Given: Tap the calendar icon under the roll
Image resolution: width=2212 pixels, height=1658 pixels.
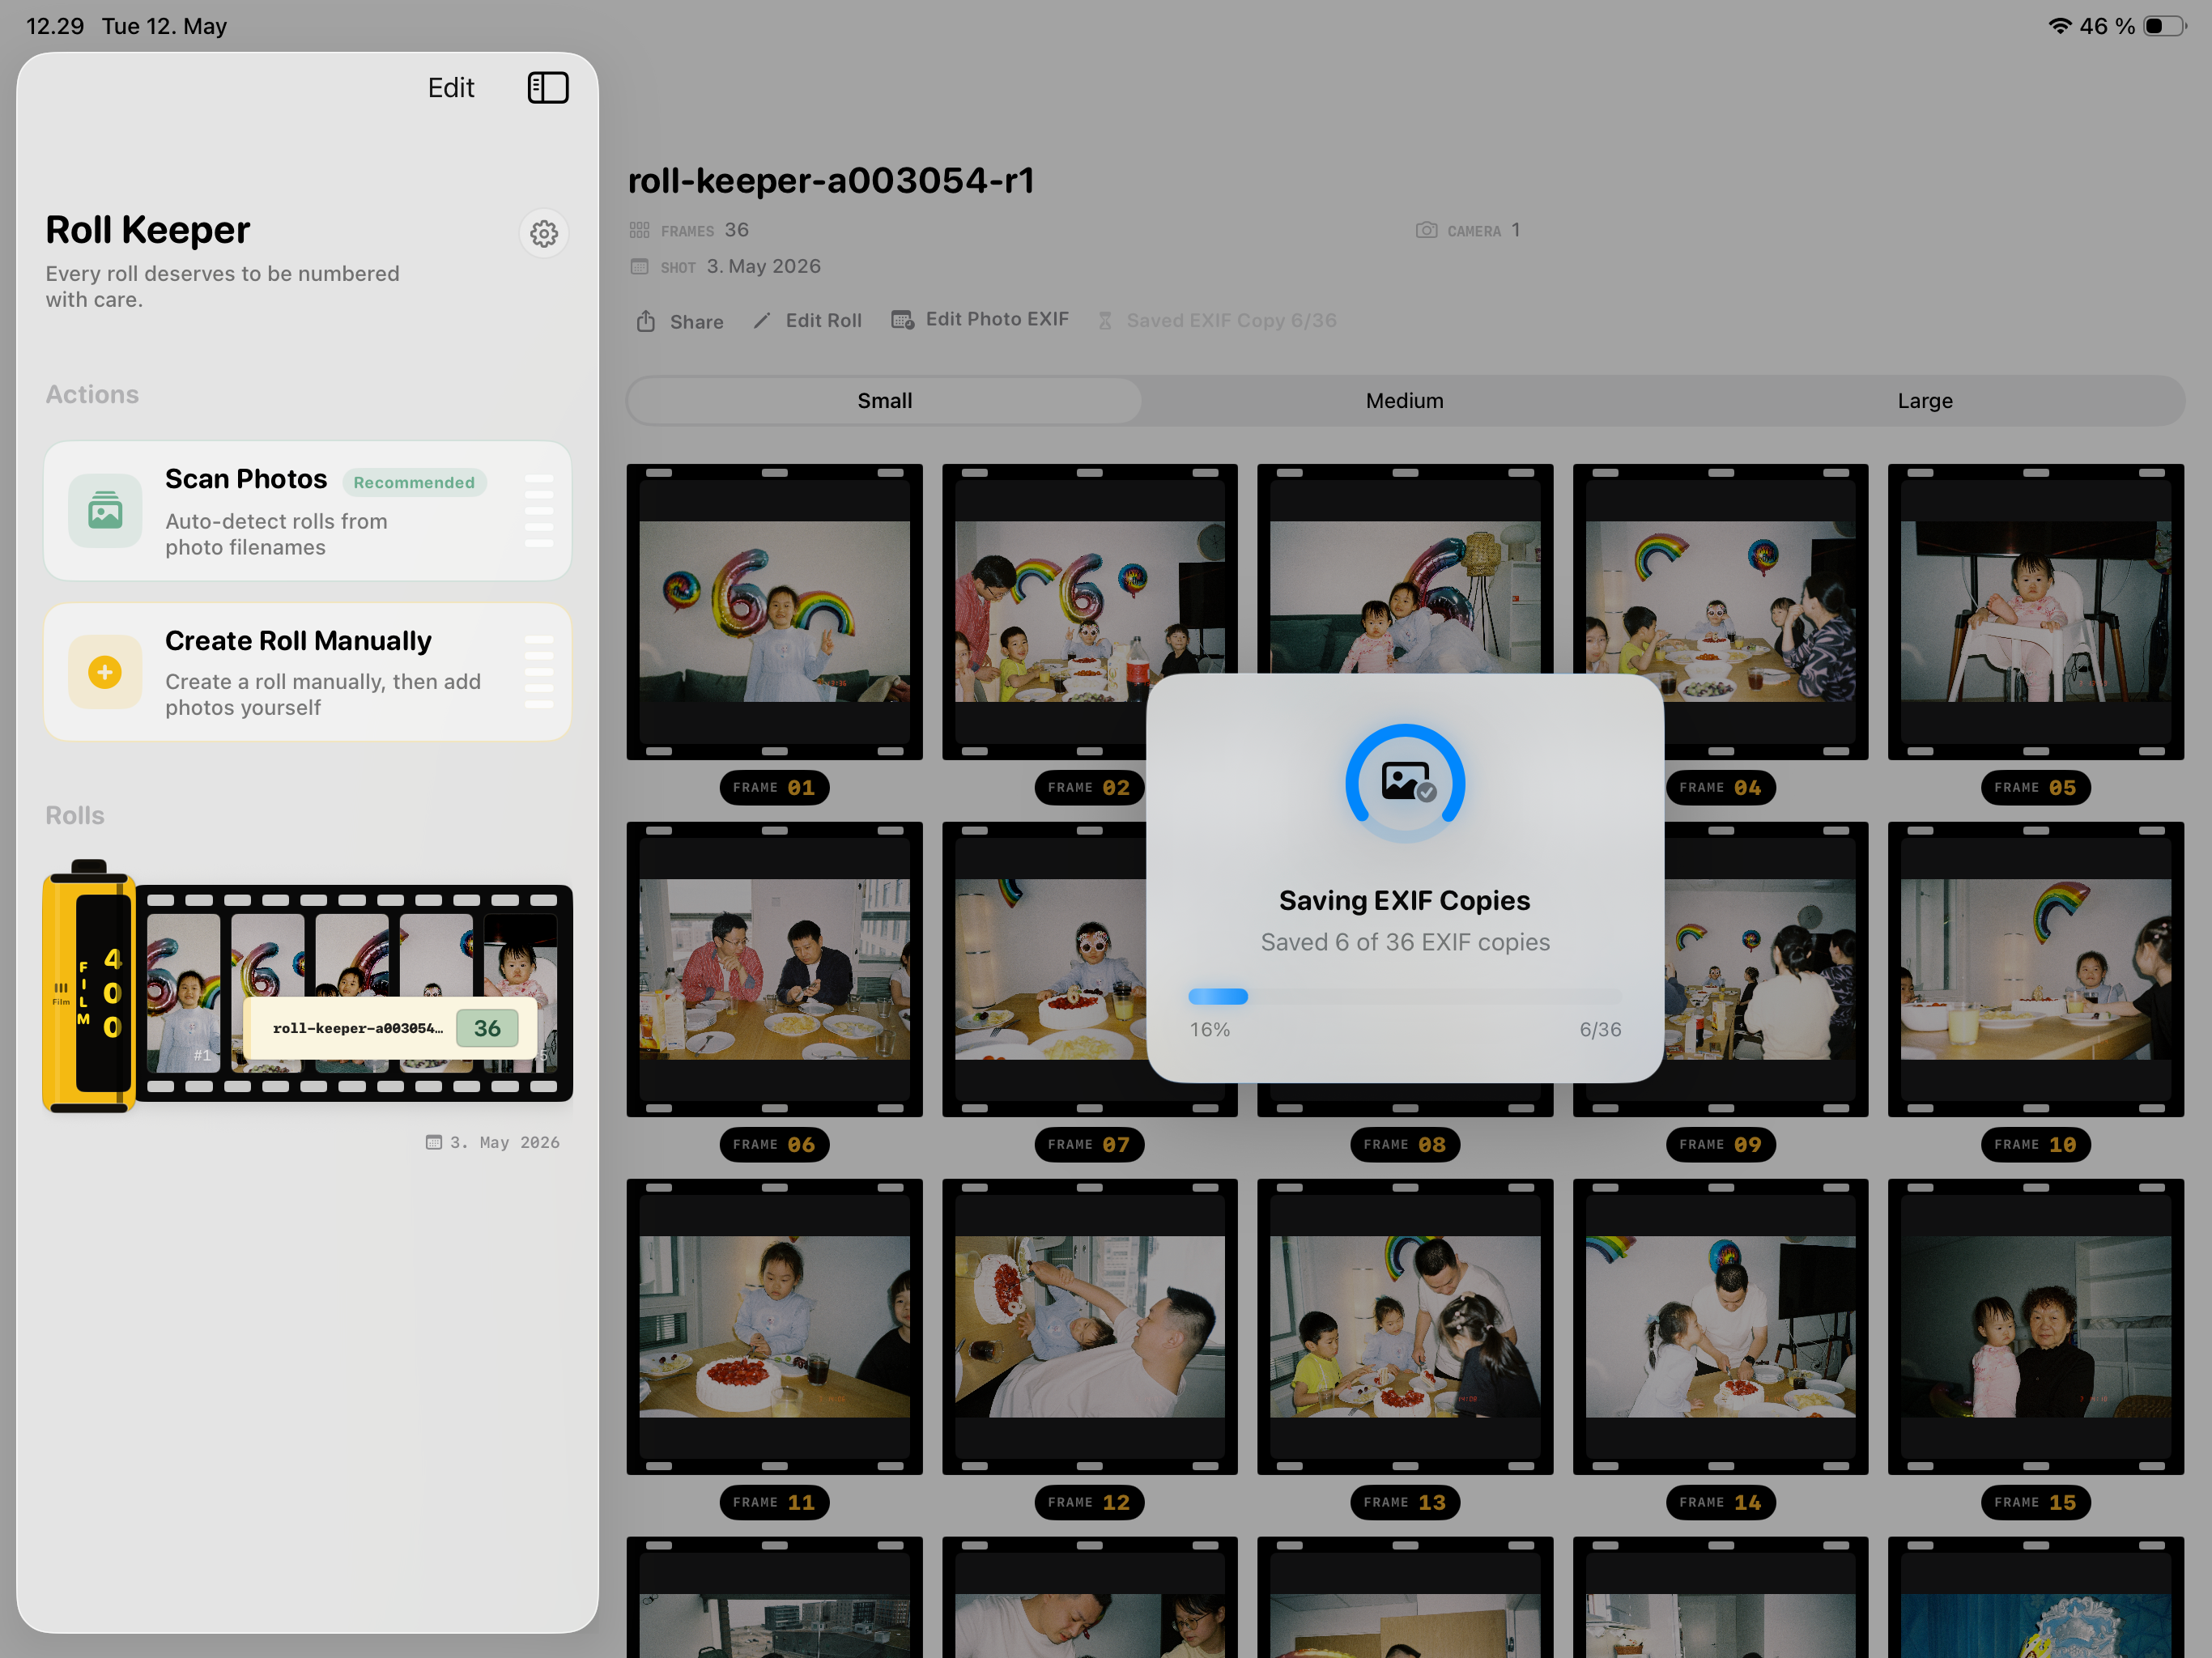Looking at the screenshot, I should click(434, 1142).
